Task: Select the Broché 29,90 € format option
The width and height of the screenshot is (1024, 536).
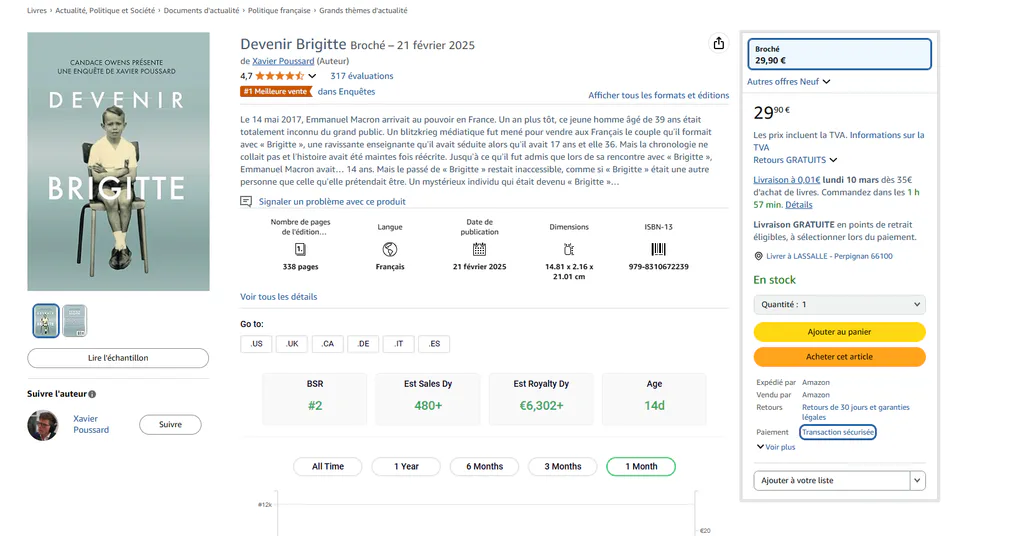Action: (x=839, y=54)
